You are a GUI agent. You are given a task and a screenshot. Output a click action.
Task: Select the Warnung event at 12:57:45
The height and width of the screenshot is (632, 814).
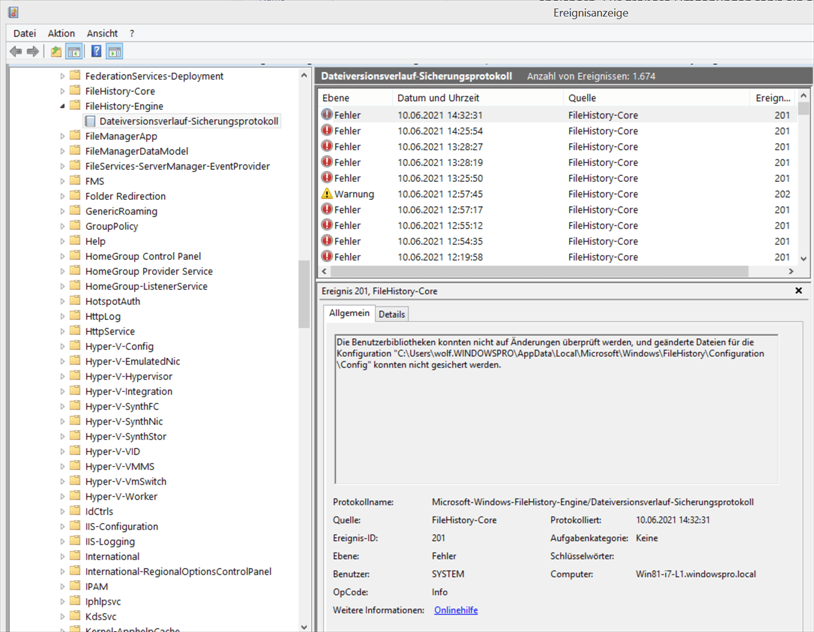coord(557,194)
